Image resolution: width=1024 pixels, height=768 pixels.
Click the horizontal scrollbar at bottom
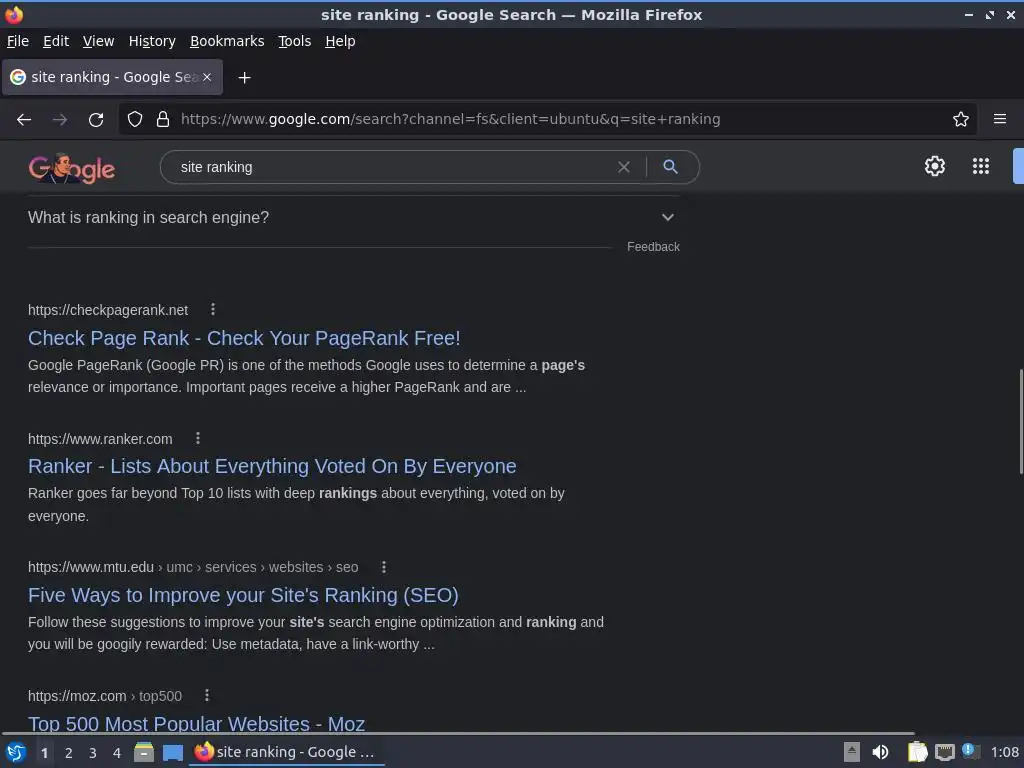(457, 734)
